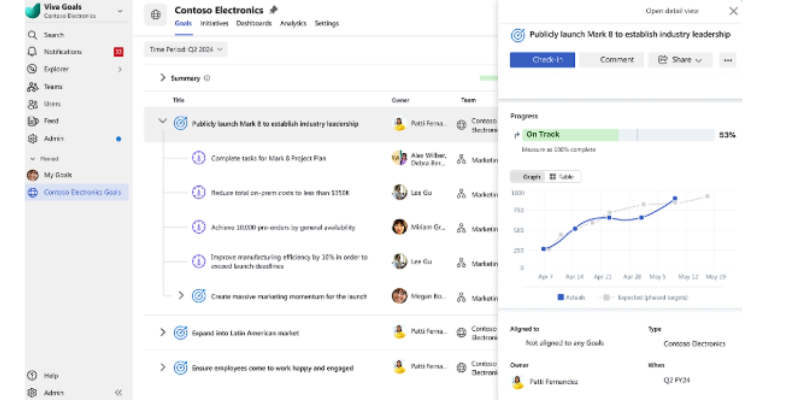Click Megan avatar in marketing momentum row

point(399,296)
